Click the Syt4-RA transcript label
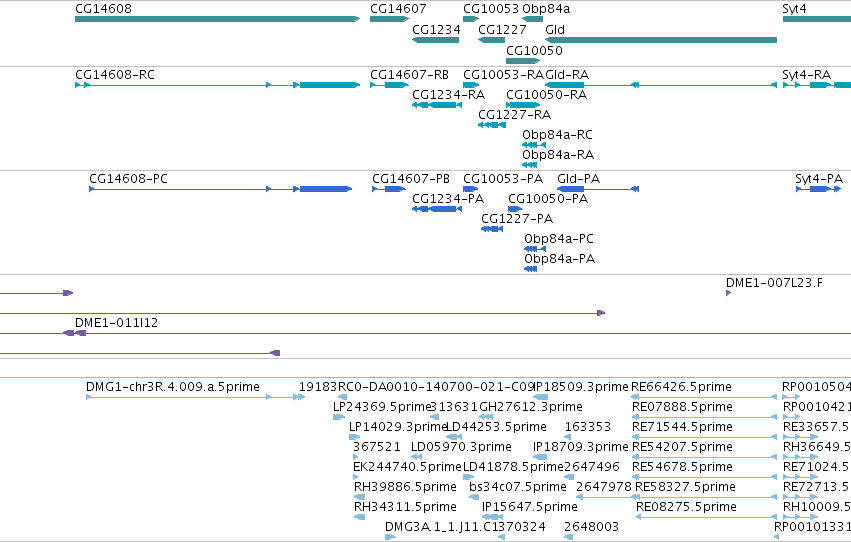The image size is (851, 542). [x=806, y=74]
